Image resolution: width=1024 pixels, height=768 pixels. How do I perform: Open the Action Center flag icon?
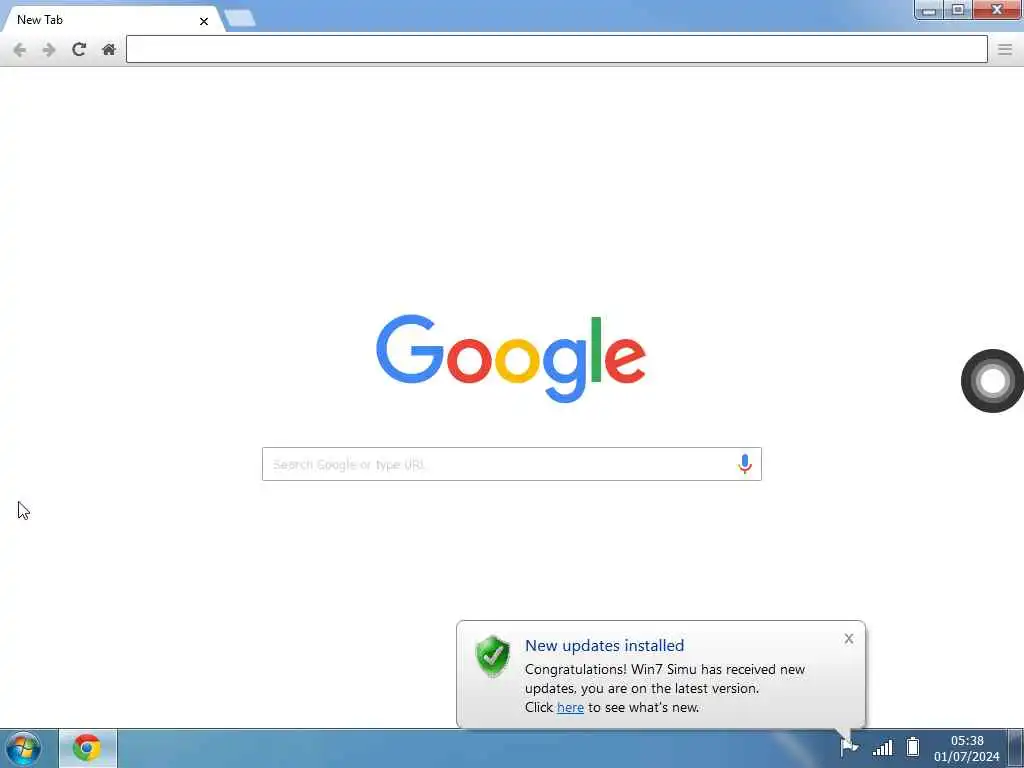pos(848,746)
